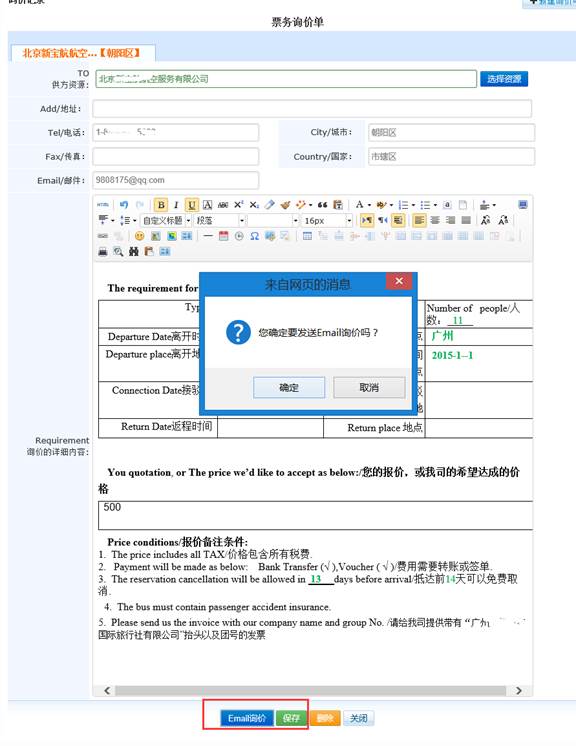576x746 pixels.
Task: Click paste as plain text icon
Action: point(338,205)
